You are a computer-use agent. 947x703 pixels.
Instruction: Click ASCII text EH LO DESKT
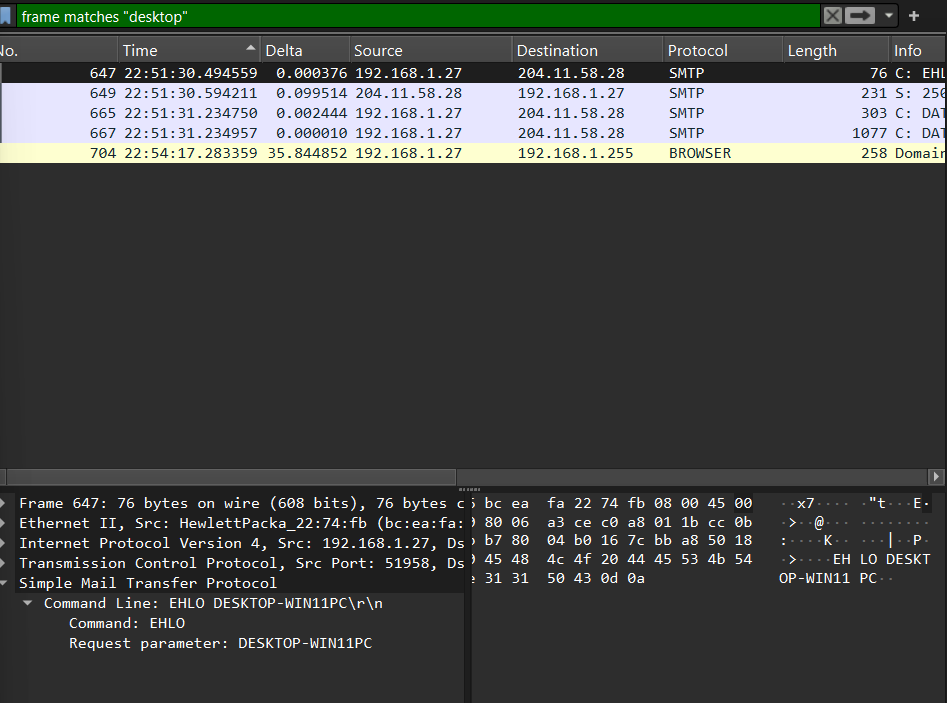881,559
